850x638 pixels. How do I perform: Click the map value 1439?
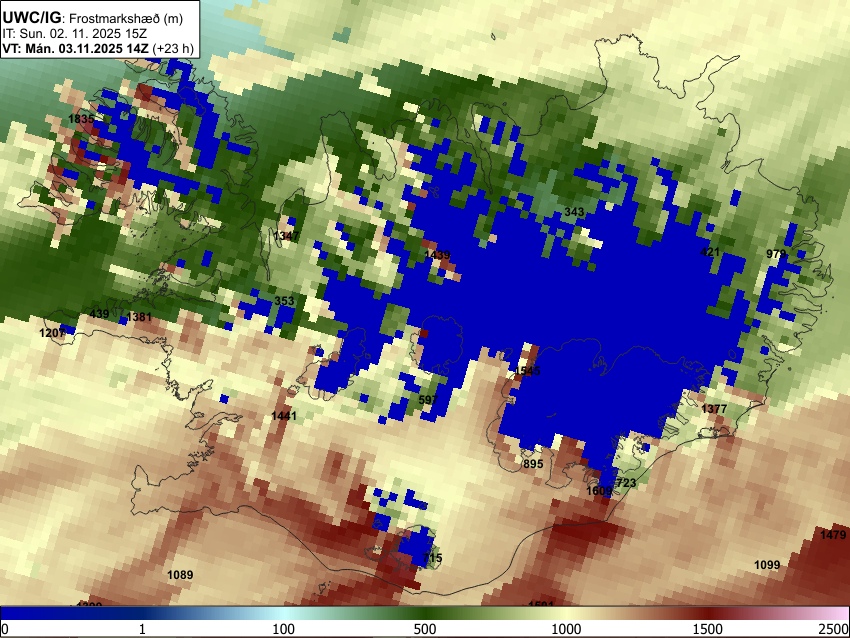coord(437,255)
